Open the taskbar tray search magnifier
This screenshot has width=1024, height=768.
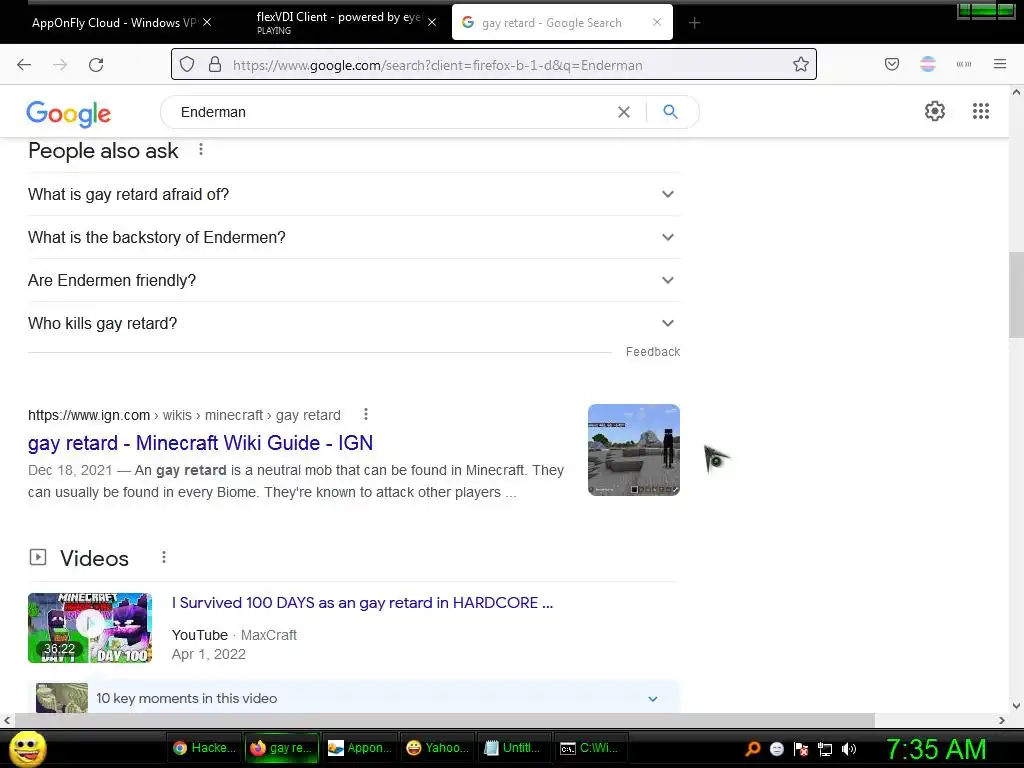[x=752, y=748]
